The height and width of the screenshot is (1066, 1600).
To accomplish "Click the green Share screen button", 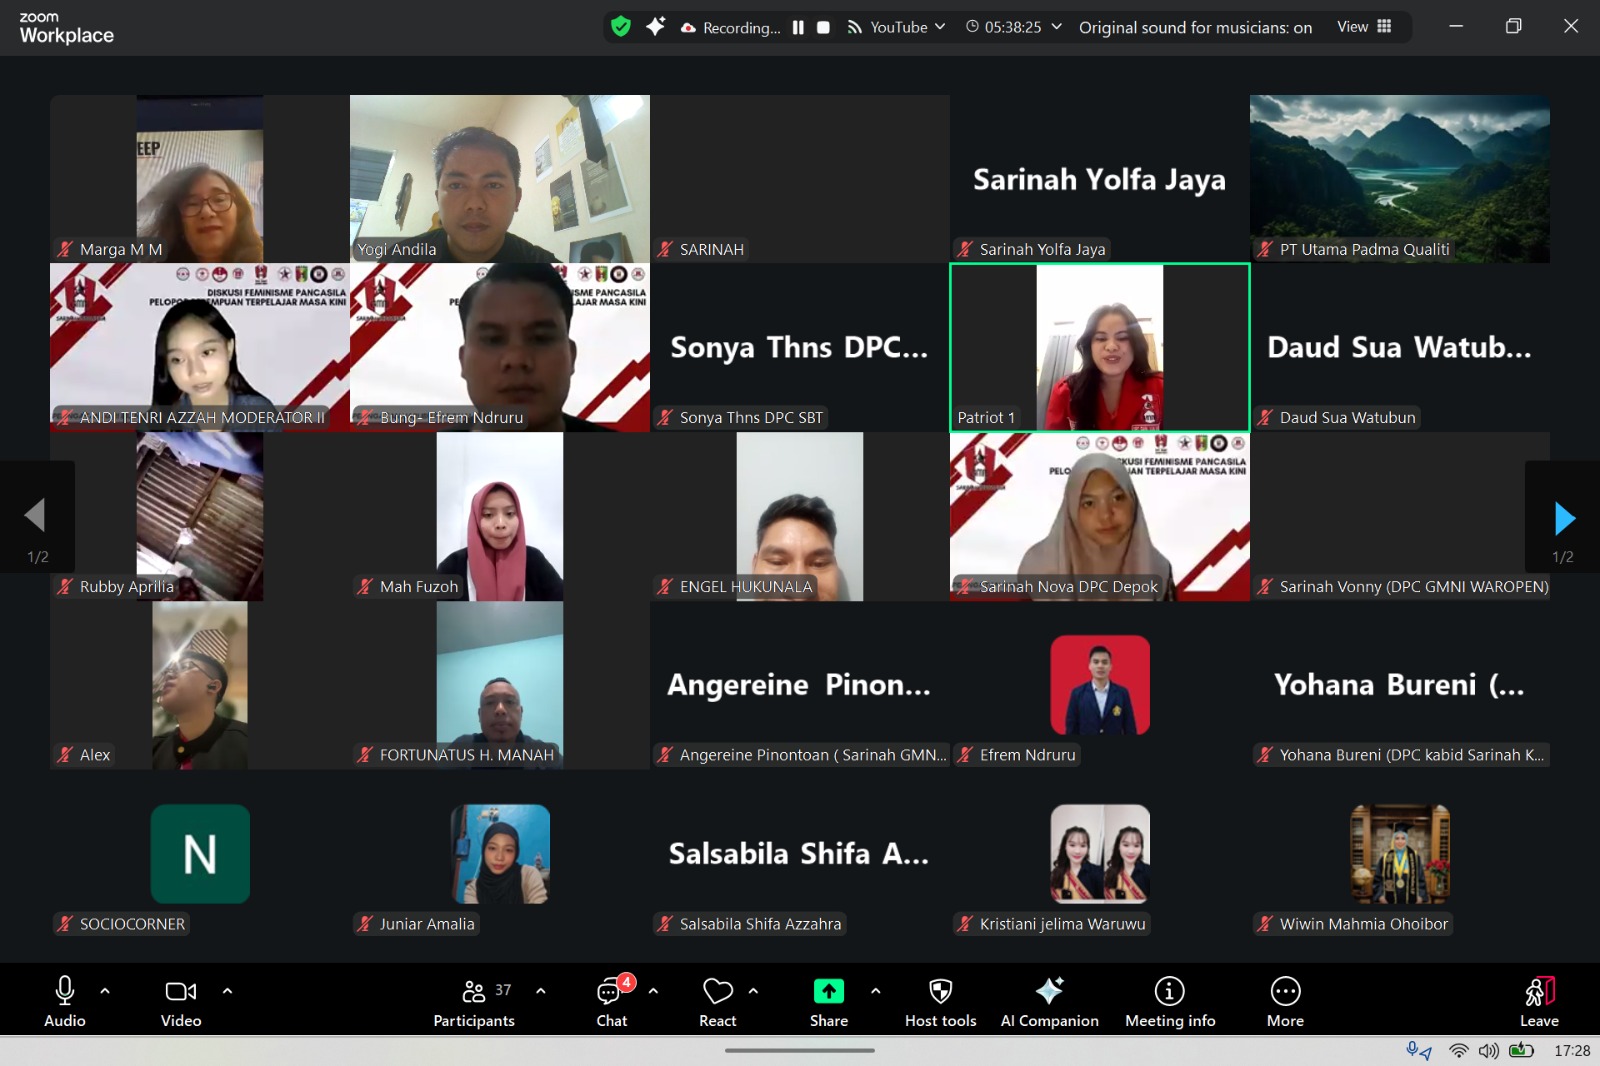I will [x=828, y=1001].
